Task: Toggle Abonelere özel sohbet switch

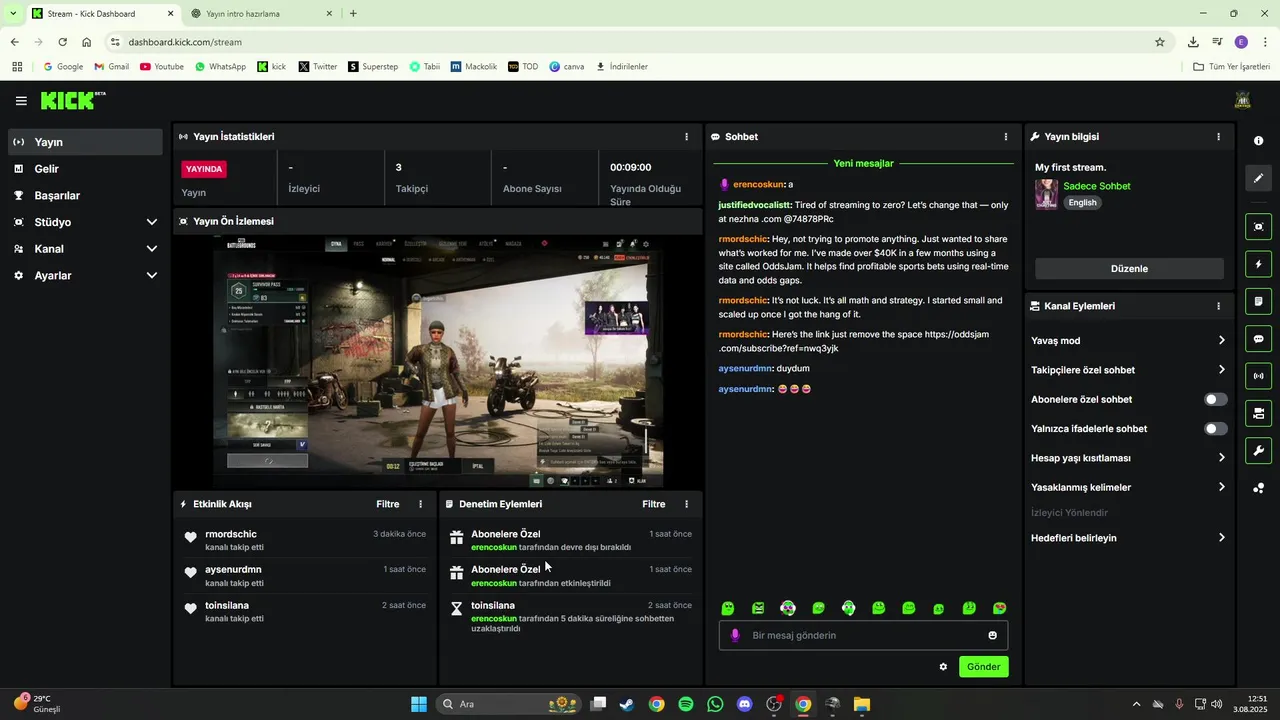Action: tap(1215, 399)
